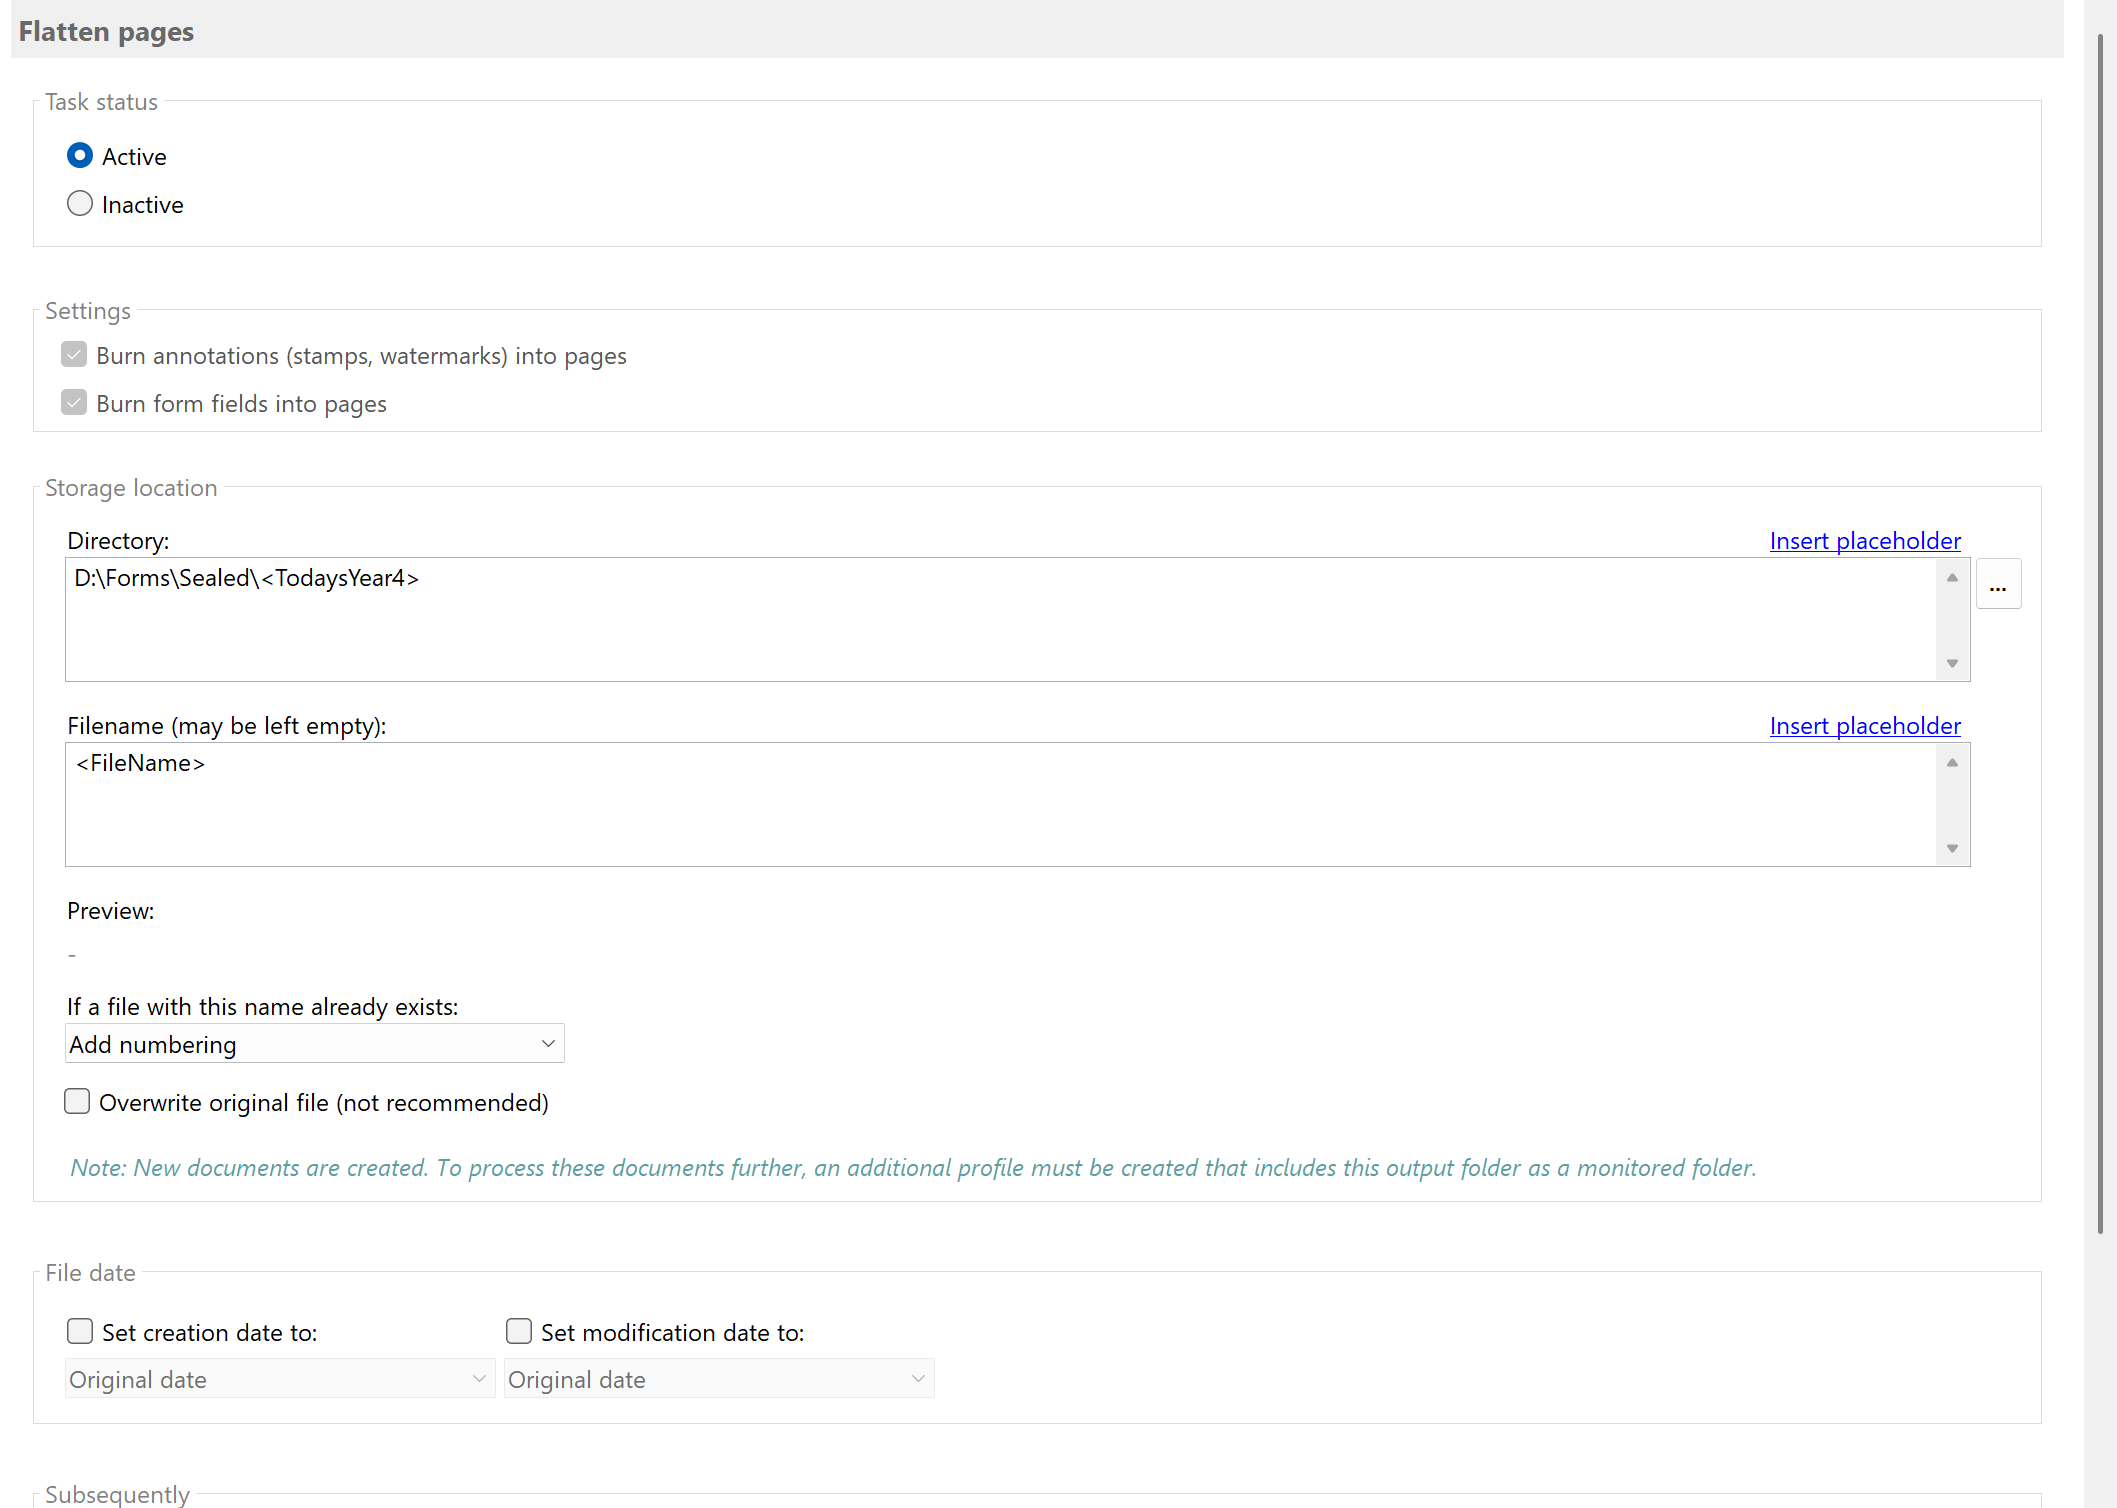2117x1508 pixels.
Task: Click the scroll-up arrow in Filename field
Action: point(1950,762)
